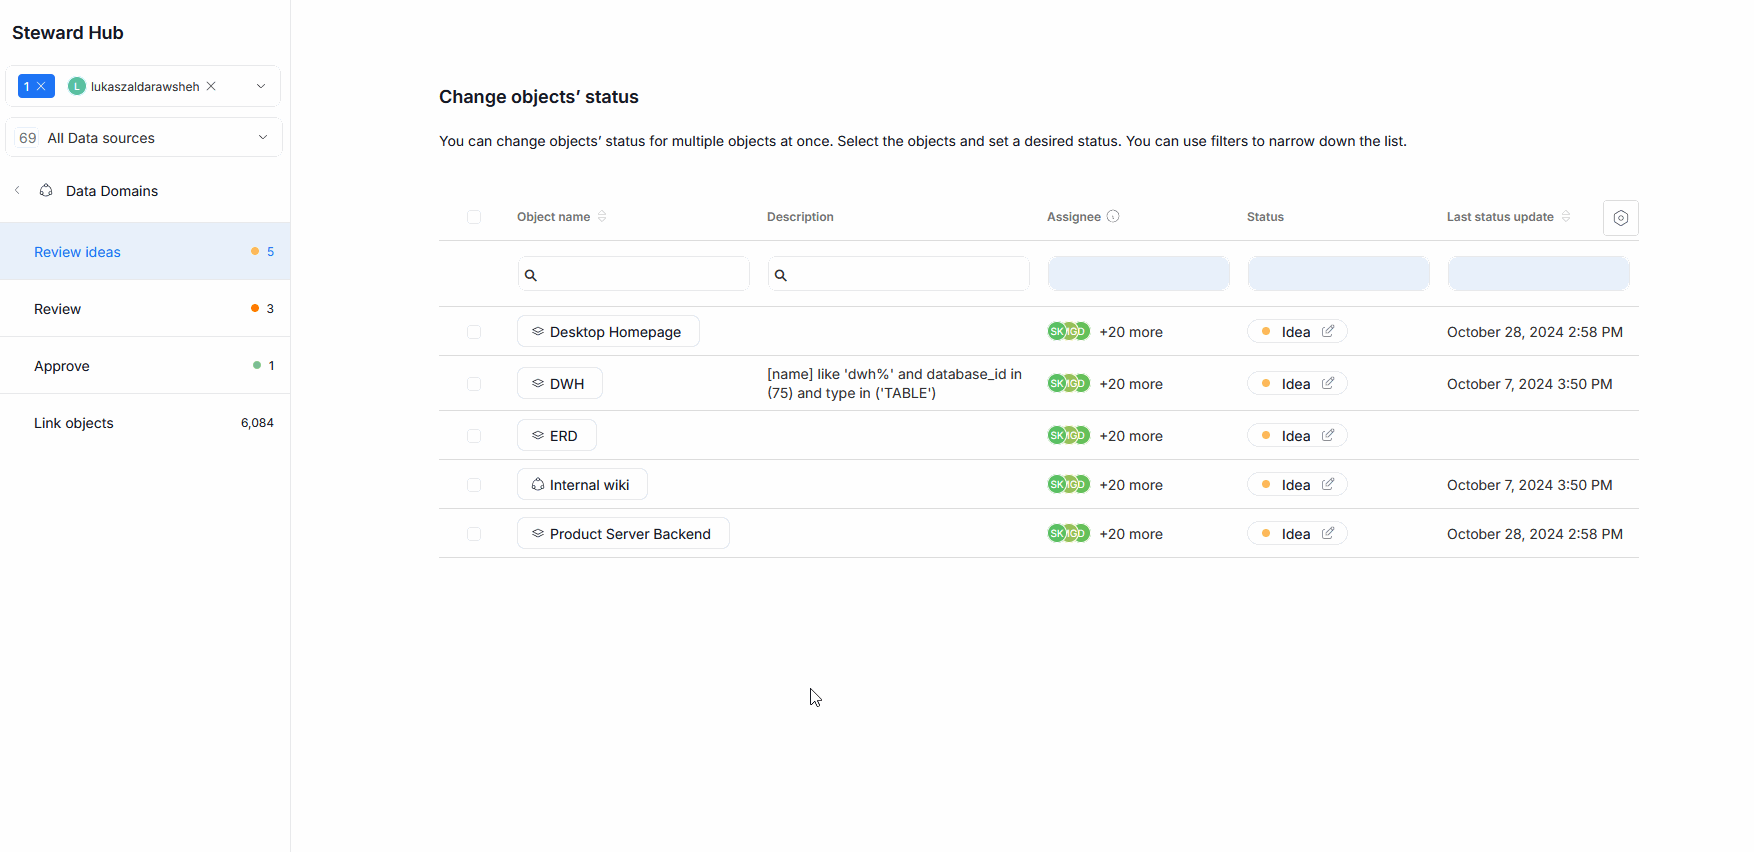This screenshot has width=1754, height=852.
Task: Open the All Data sources dropdown
Action: pyautogui.click(x=263, y=137)
